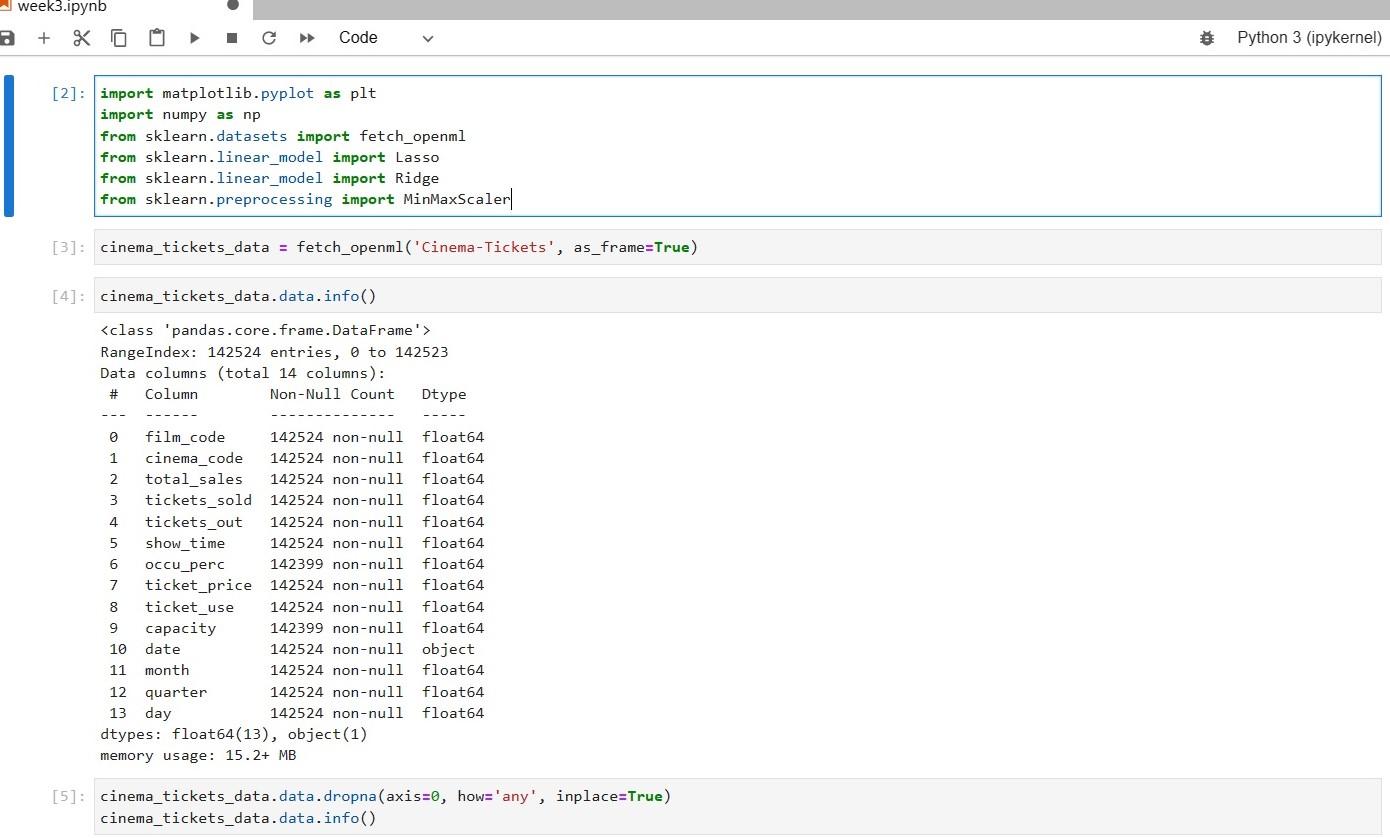The image size is (1390, 838).
Task: Select the [2]: cell prompt
Action: (69, 94)
